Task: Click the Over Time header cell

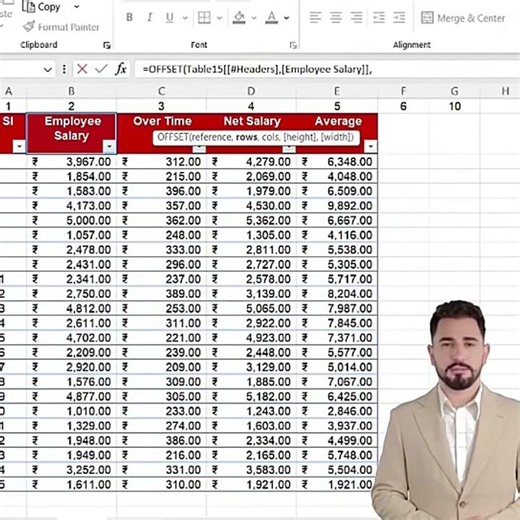Action: coord(162,133)
